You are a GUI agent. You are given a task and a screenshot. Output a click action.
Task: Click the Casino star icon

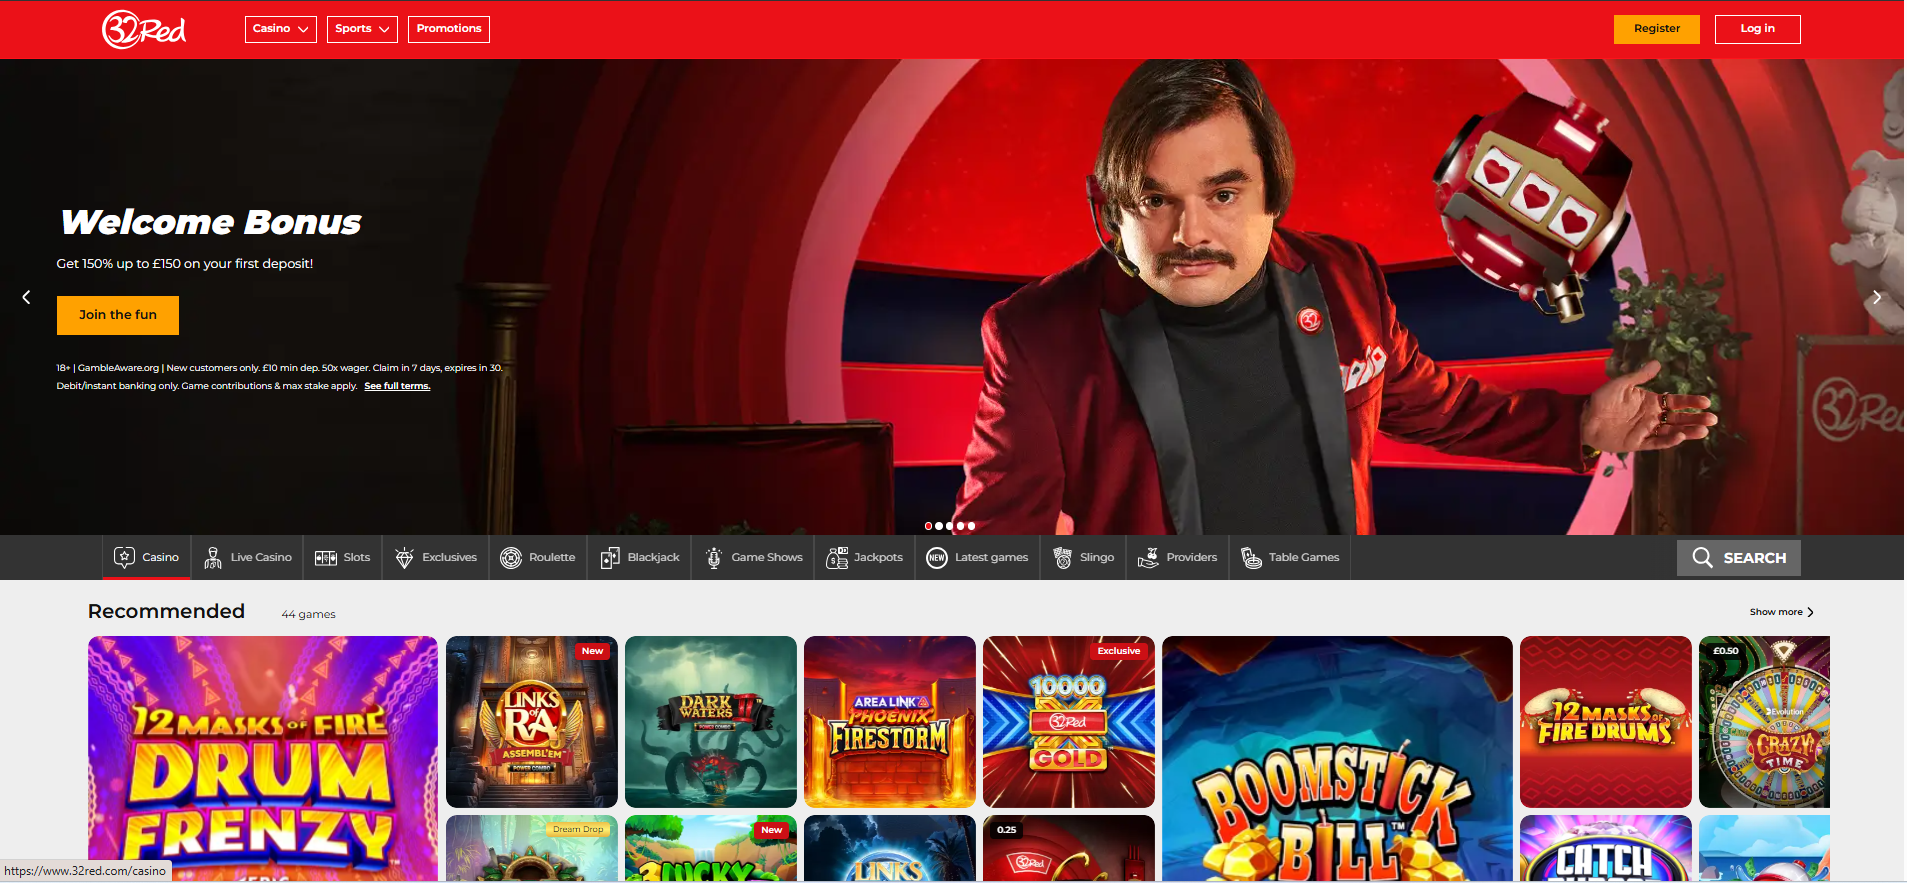point(124,558)
